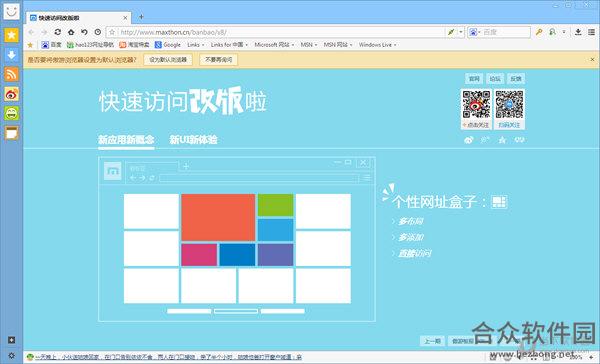Click the green tile in preview

pos(276,205)
